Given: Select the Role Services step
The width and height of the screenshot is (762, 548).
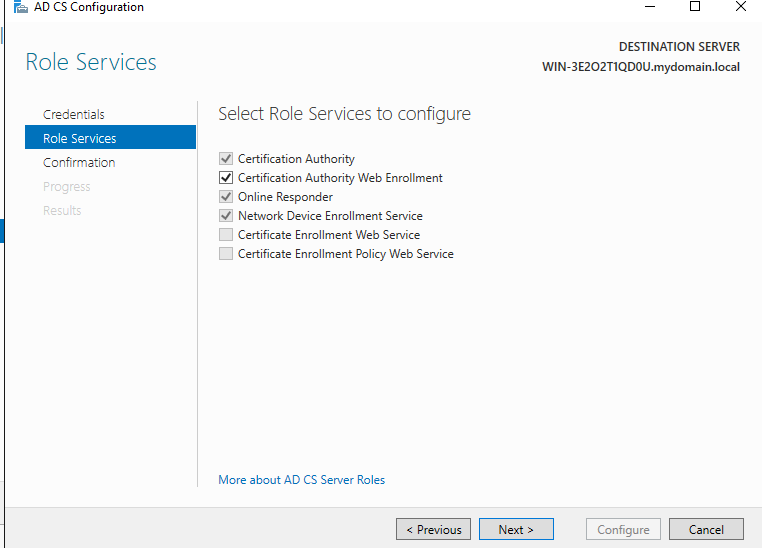Looking at the screenshot, I should click(110, 138).
